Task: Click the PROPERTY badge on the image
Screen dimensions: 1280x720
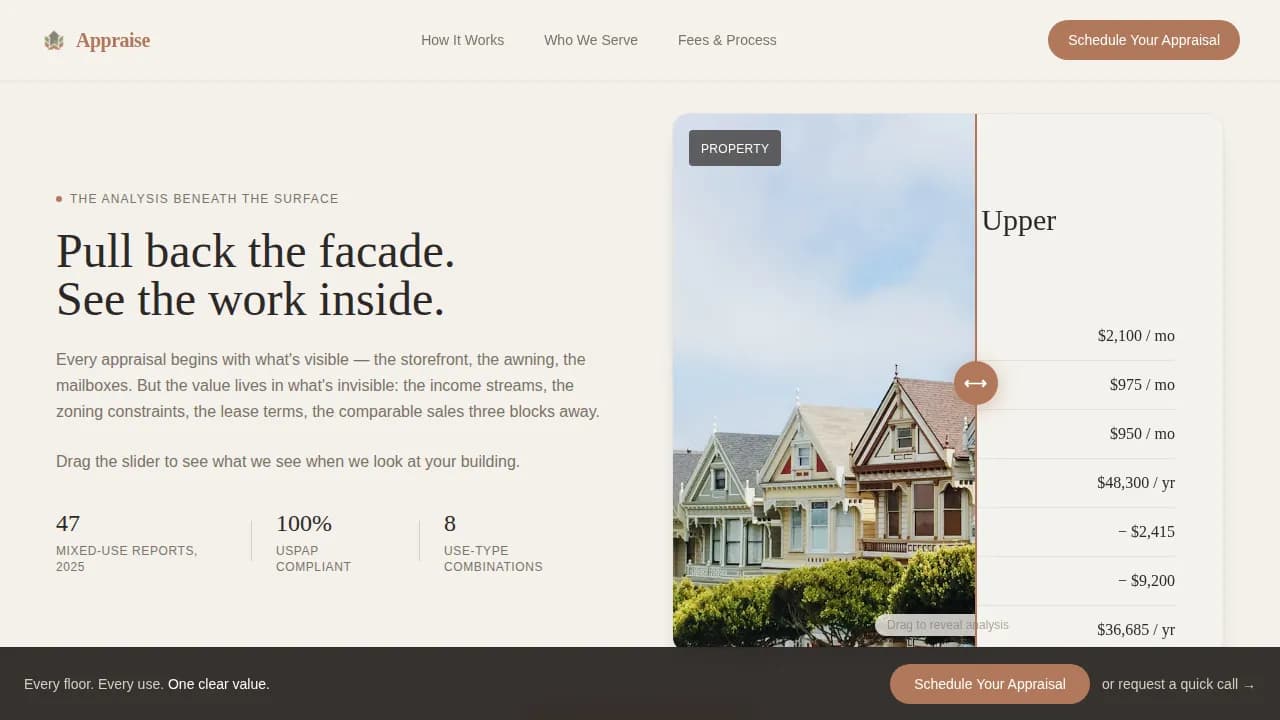Action: click(734, 148)
